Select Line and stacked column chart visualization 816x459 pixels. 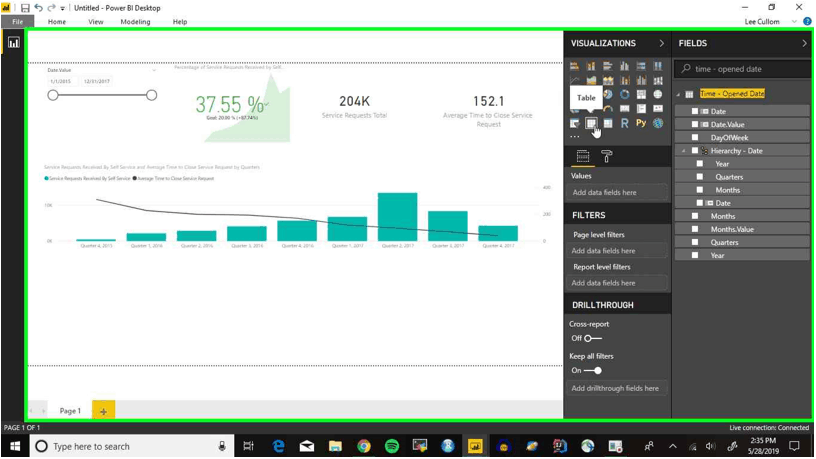pos(624,80)
